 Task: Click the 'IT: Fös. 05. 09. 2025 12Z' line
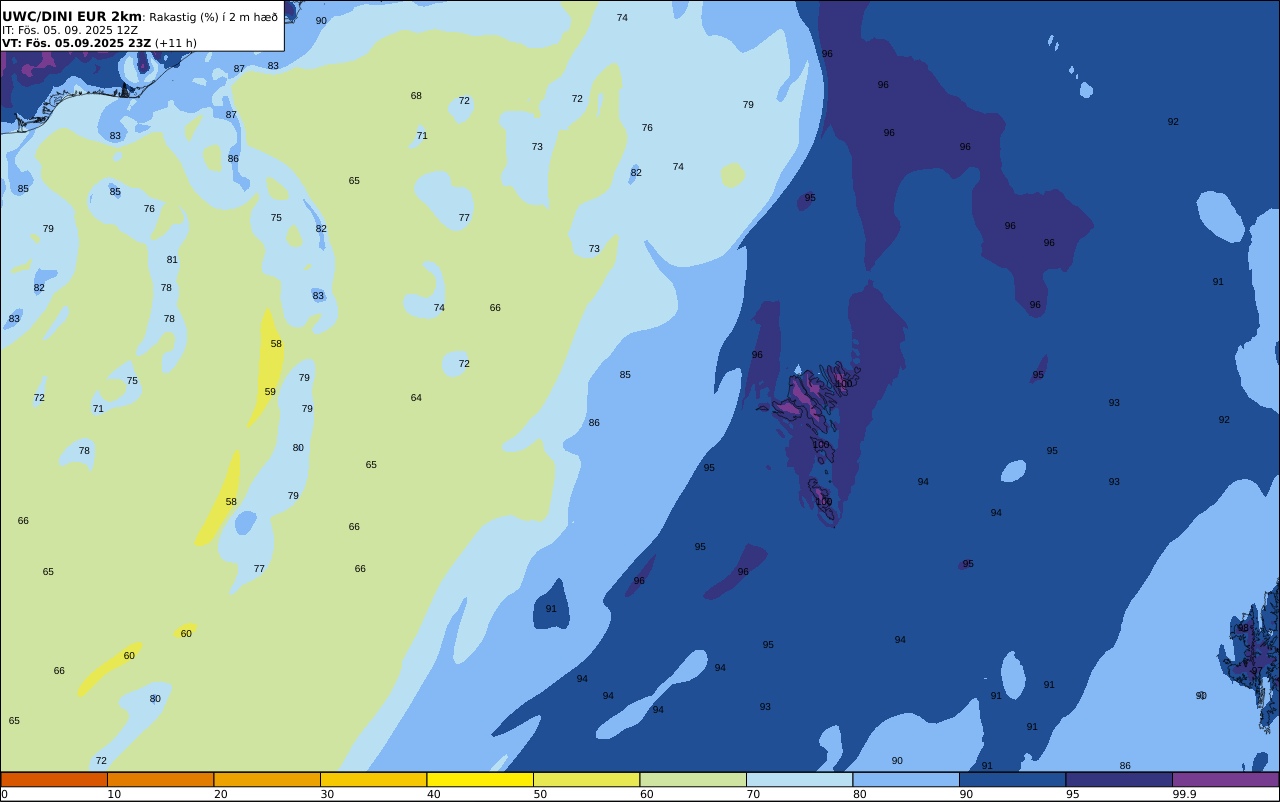click(x=70, y=30)
